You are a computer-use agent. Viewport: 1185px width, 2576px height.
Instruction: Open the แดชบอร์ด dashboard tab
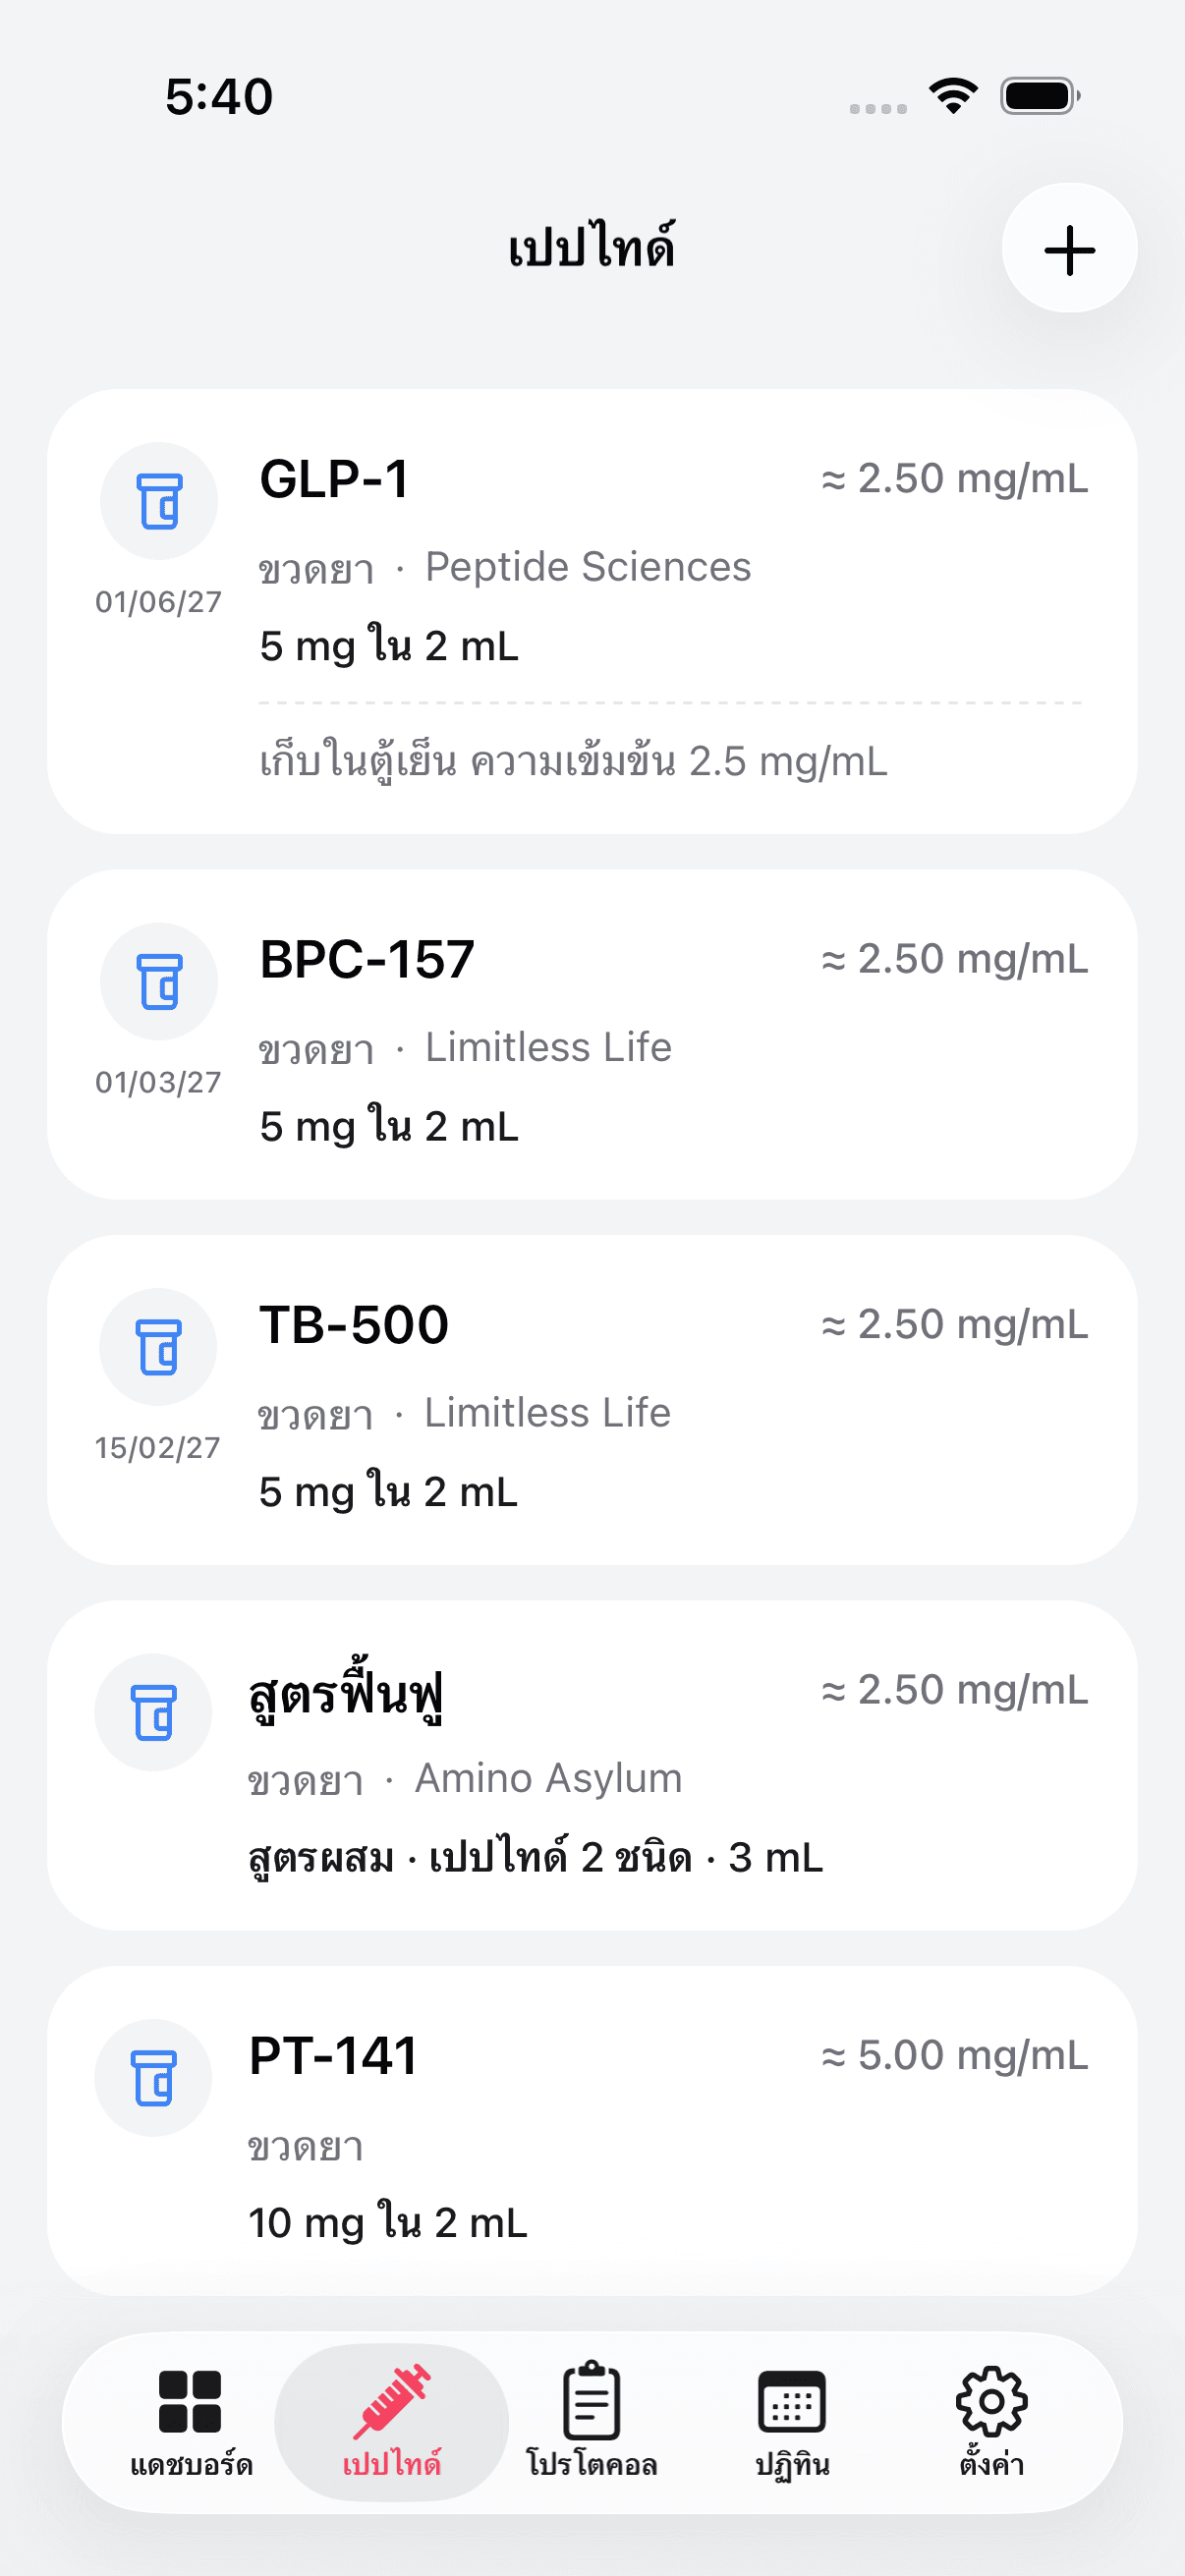click(190, 2421)
